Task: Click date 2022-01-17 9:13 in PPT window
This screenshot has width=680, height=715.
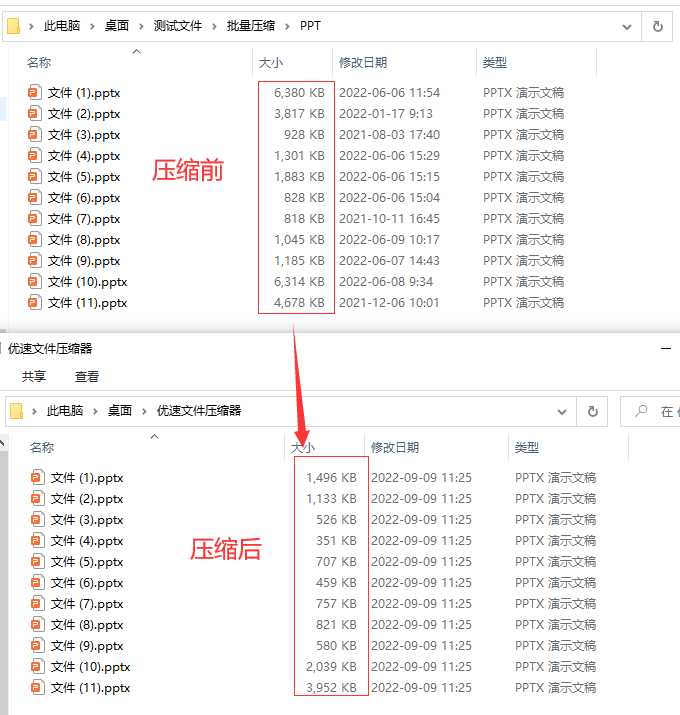Action: tap(386, 114)
